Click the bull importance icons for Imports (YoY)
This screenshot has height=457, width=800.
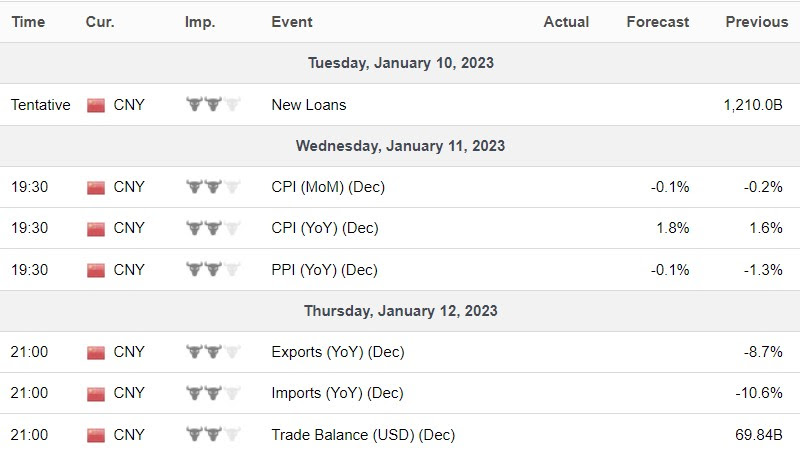[213, 393]
